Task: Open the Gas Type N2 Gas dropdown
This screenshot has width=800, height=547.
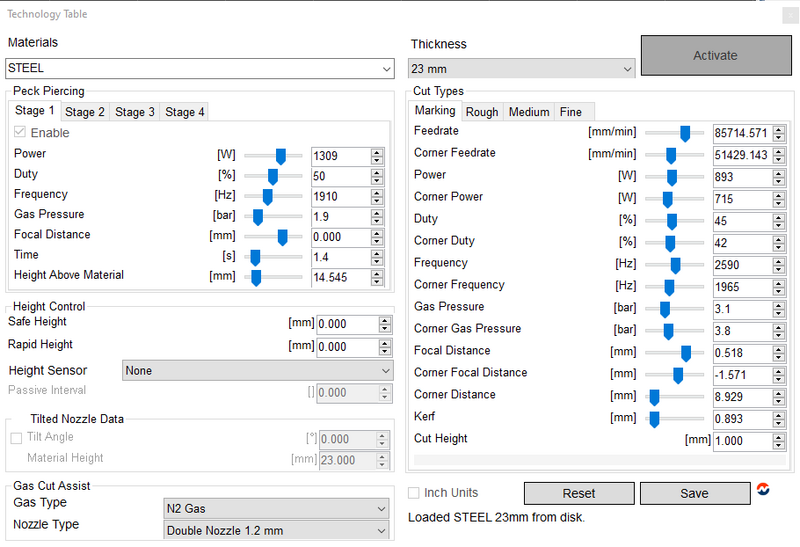Action: point(275,508)
